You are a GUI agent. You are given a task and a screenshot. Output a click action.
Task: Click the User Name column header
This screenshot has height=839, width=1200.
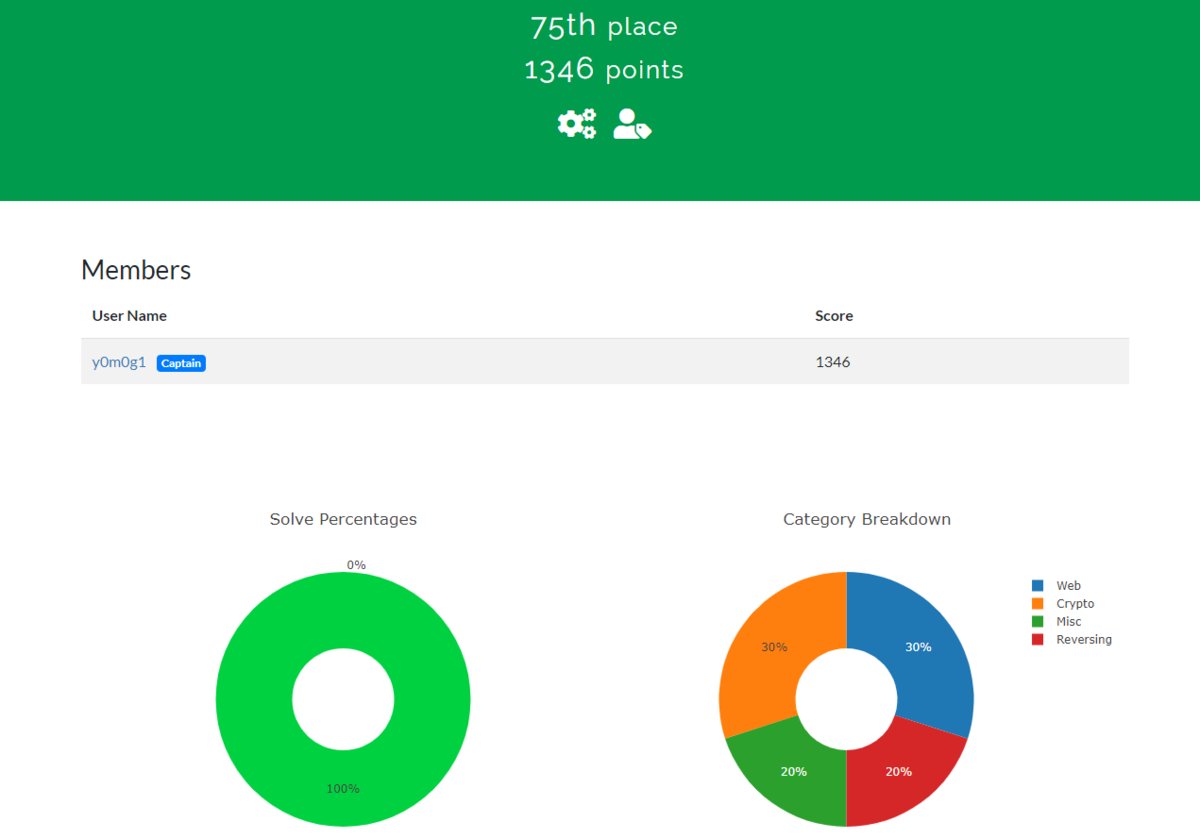[129, 315]
